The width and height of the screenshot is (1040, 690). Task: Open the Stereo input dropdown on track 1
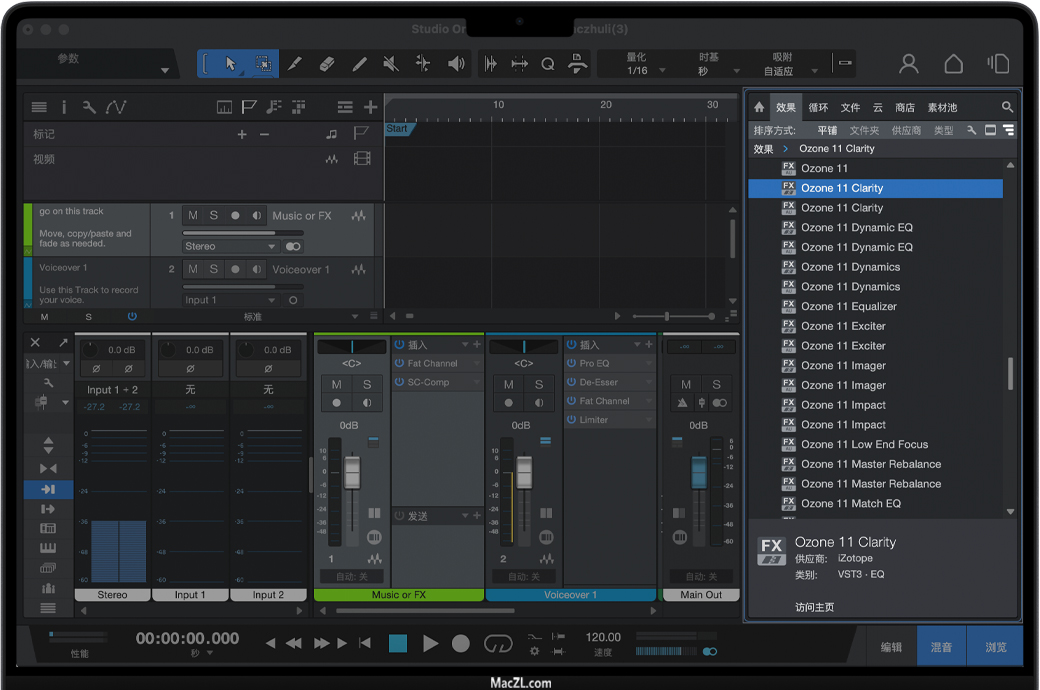230,246
